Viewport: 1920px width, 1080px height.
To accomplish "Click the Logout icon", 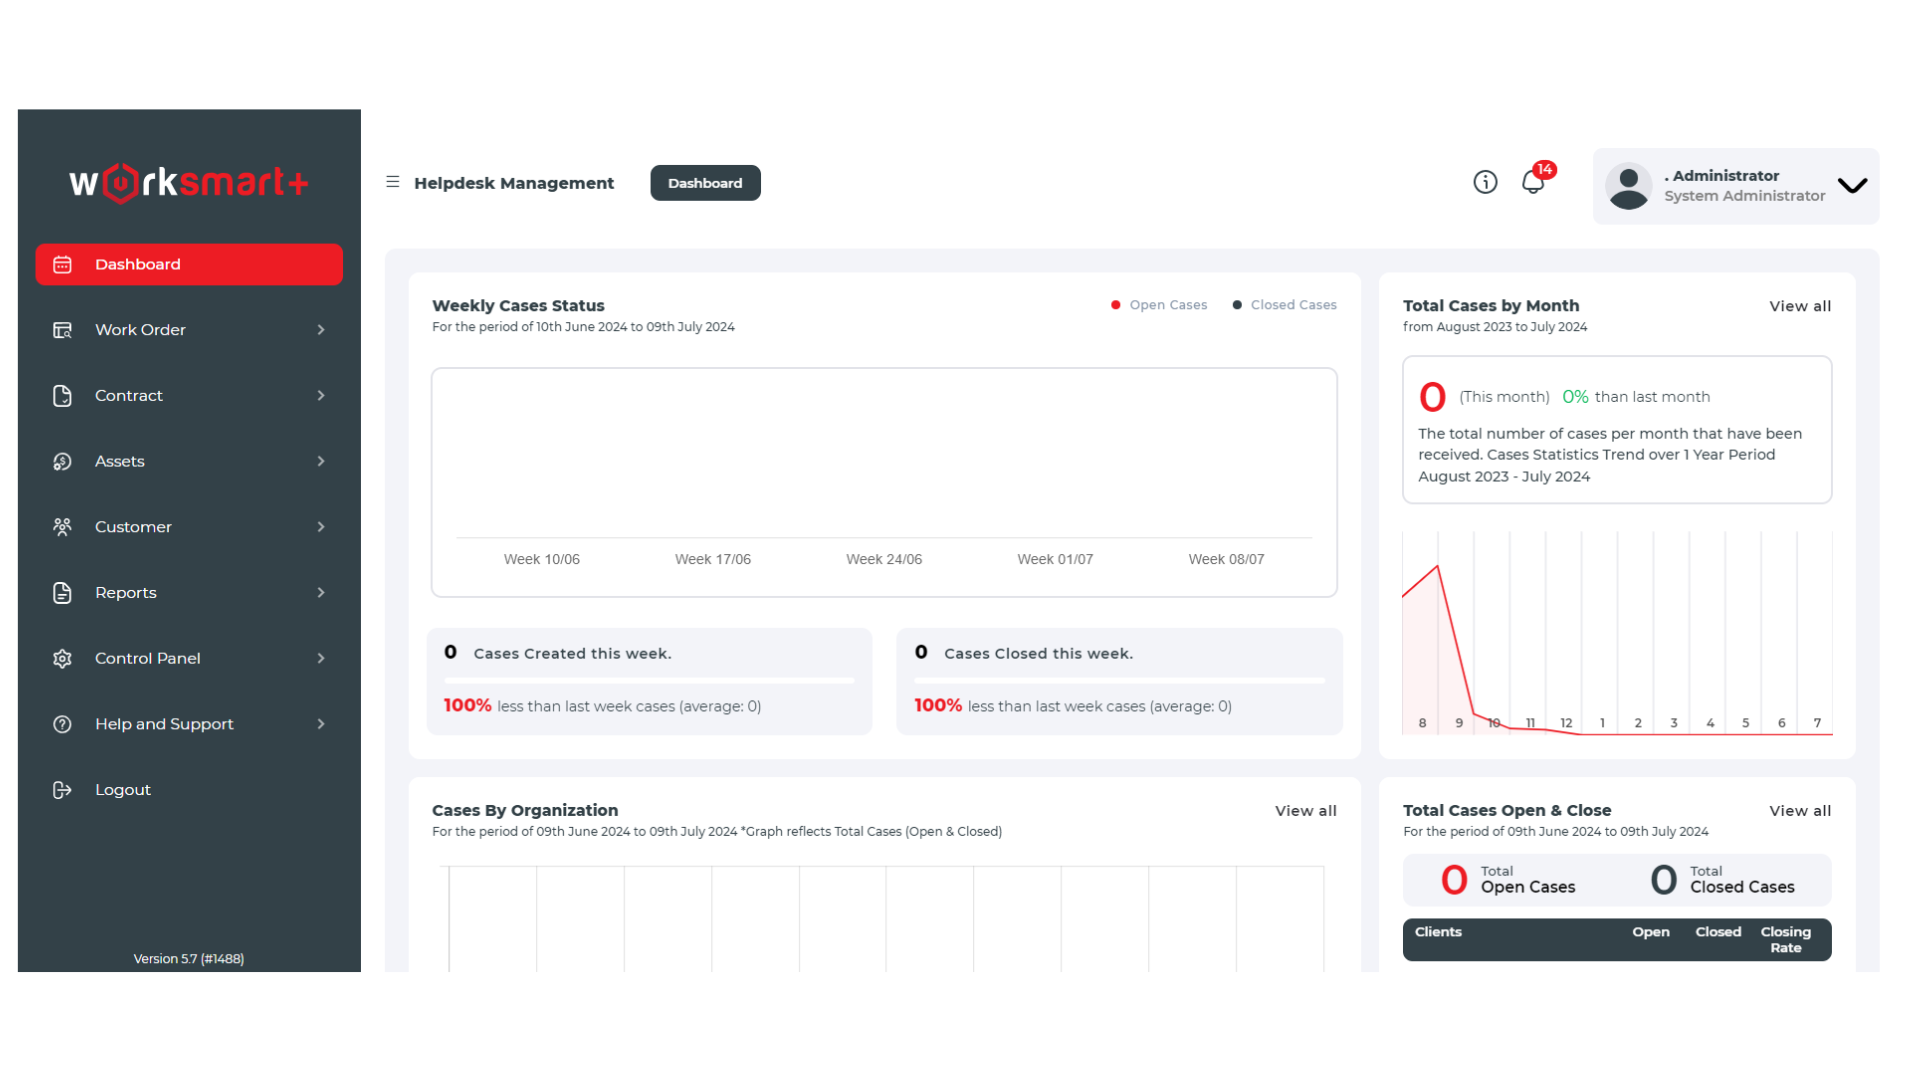I will point(62,789).
